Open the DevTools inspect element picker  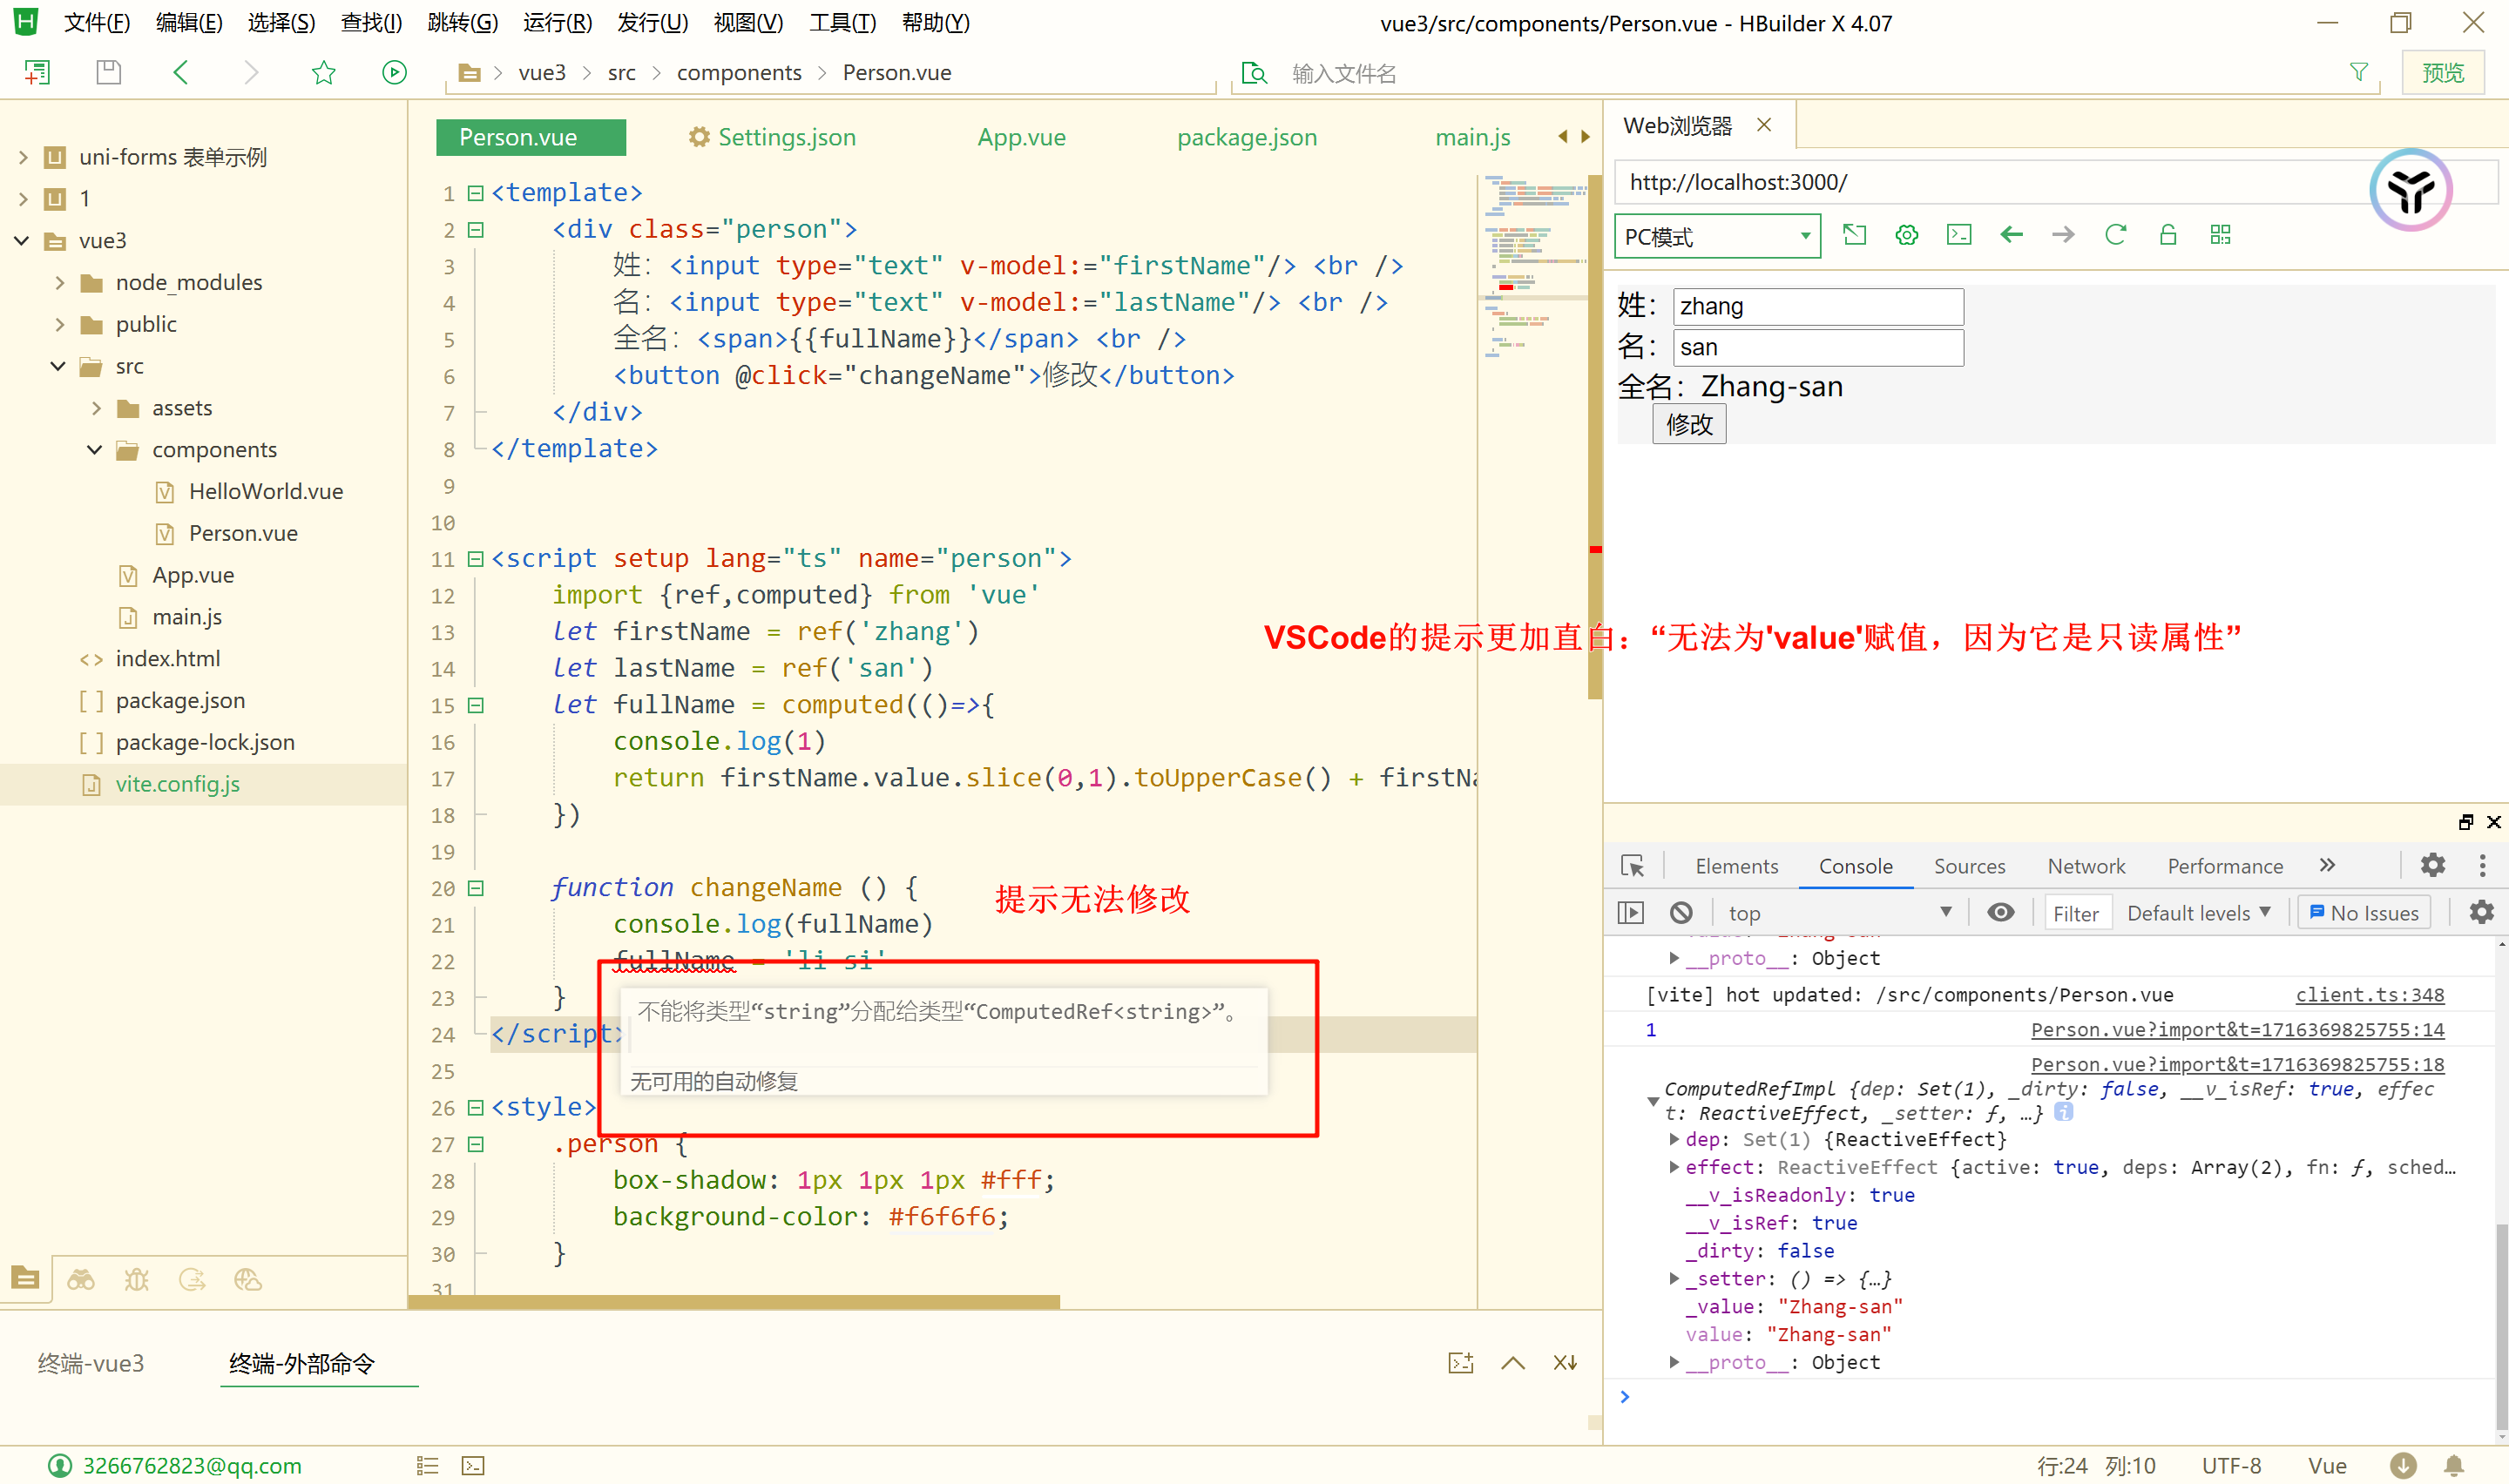(1632, 866)
